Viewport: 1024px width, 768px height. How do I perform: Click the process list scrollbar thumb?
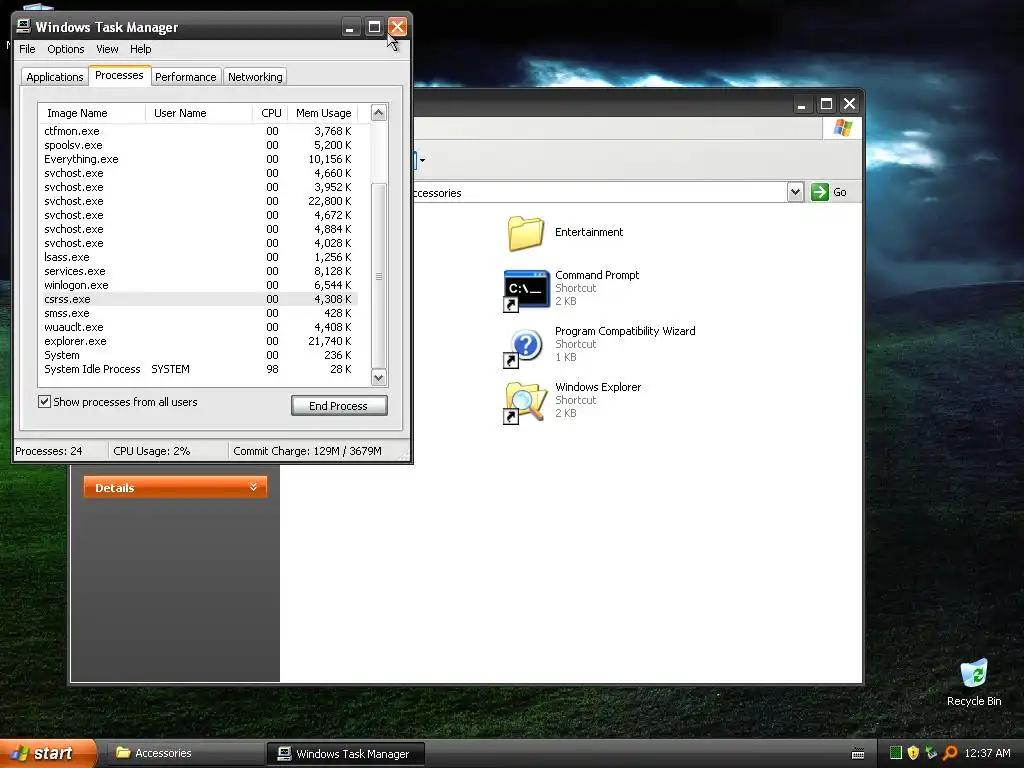(x=379, y=276)
